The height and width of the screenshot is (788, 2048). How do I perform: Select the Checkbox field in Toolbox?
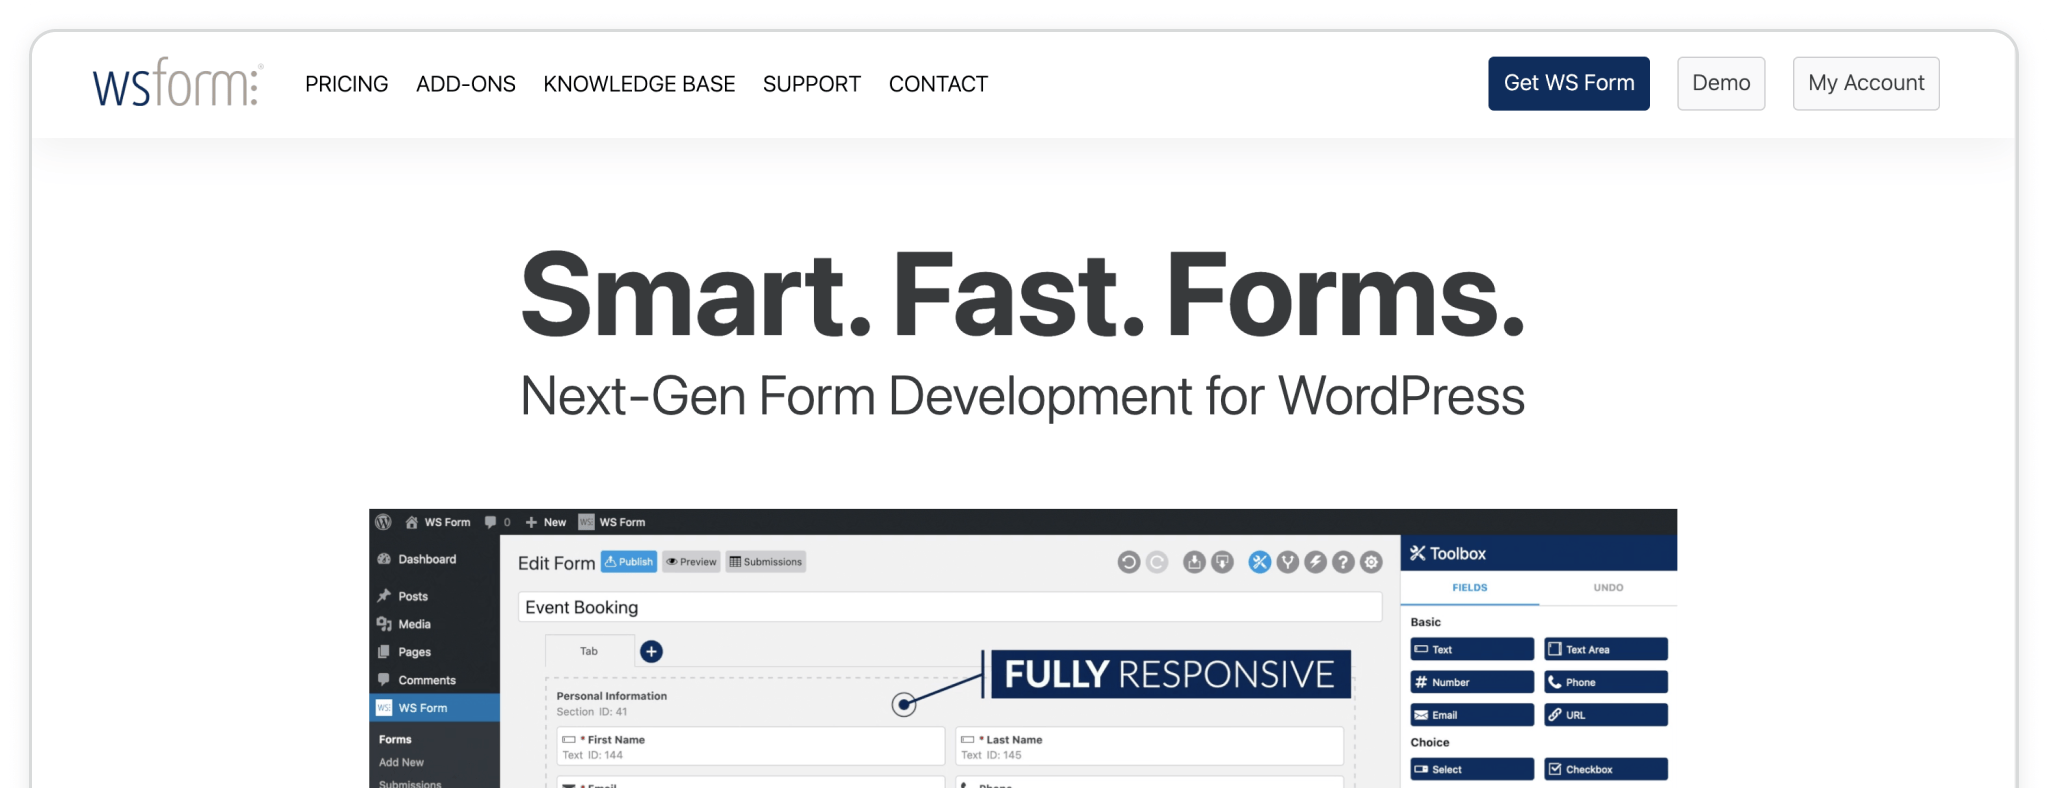[x=1606, y=769]
